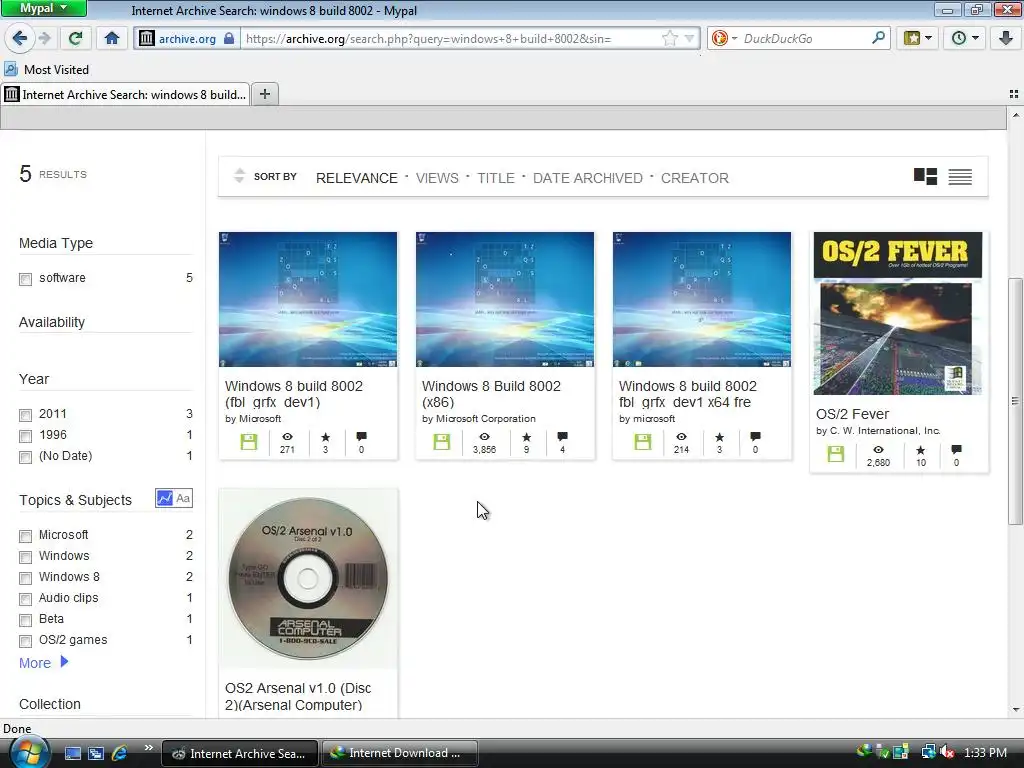1024x768 pixels.
Task: Go back using the Back arrow button
Action: 20,39
